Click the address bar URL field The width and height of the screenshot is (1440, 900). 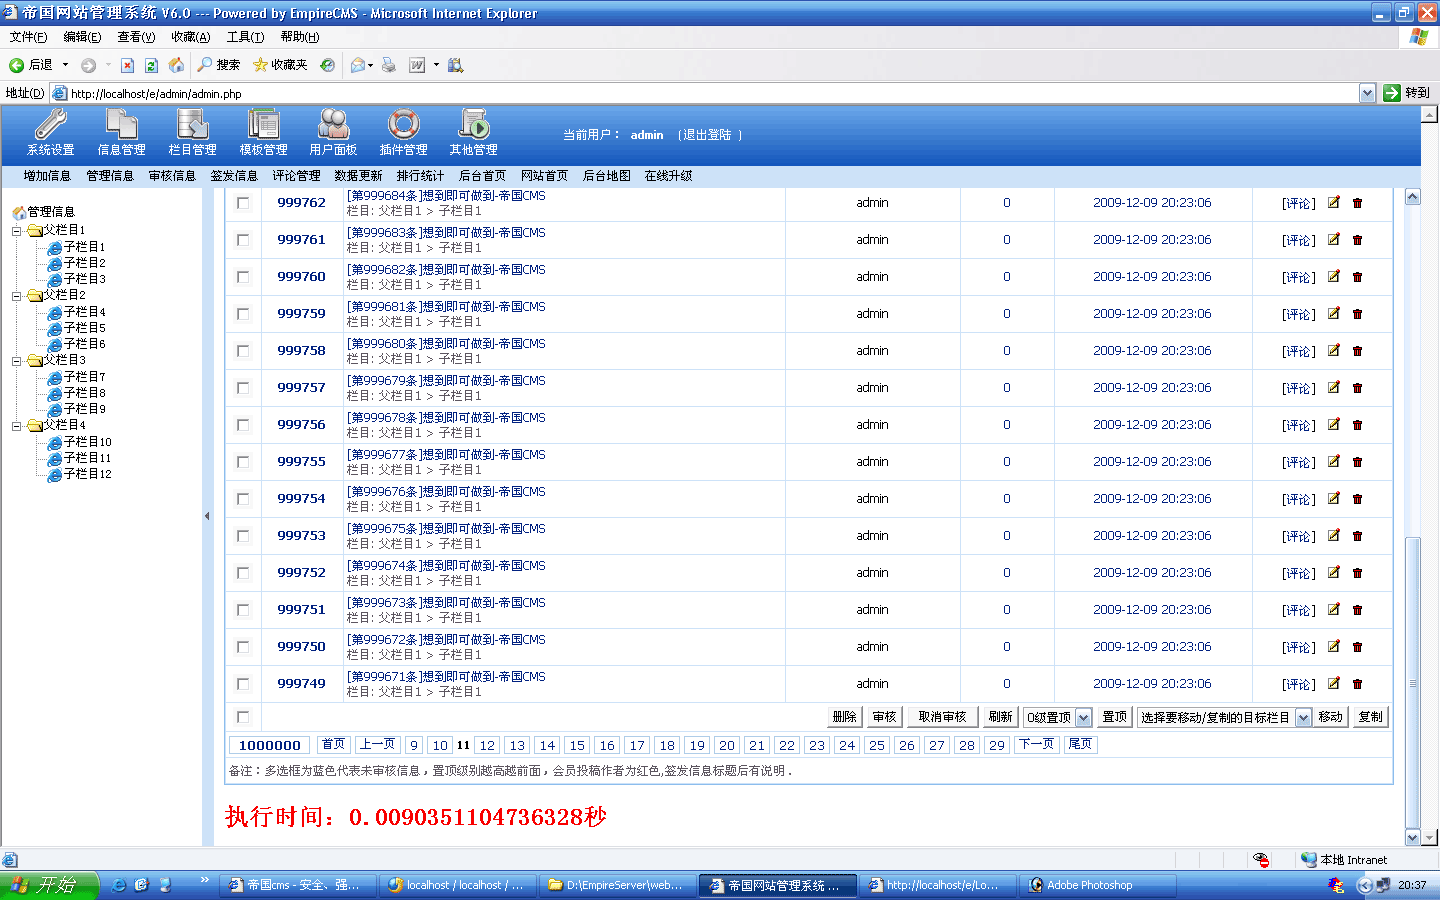point(700,93)
